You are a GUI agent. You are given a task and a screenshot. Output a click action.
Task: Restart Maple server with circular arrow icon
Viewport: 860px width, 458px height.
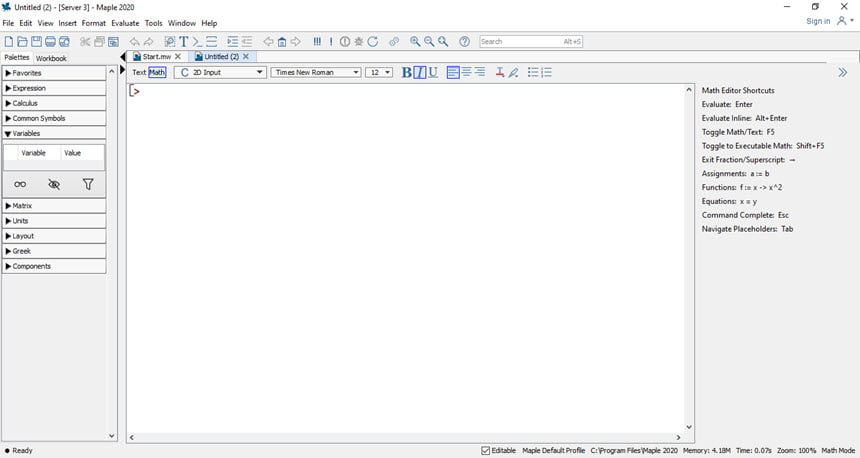point(373,42)
